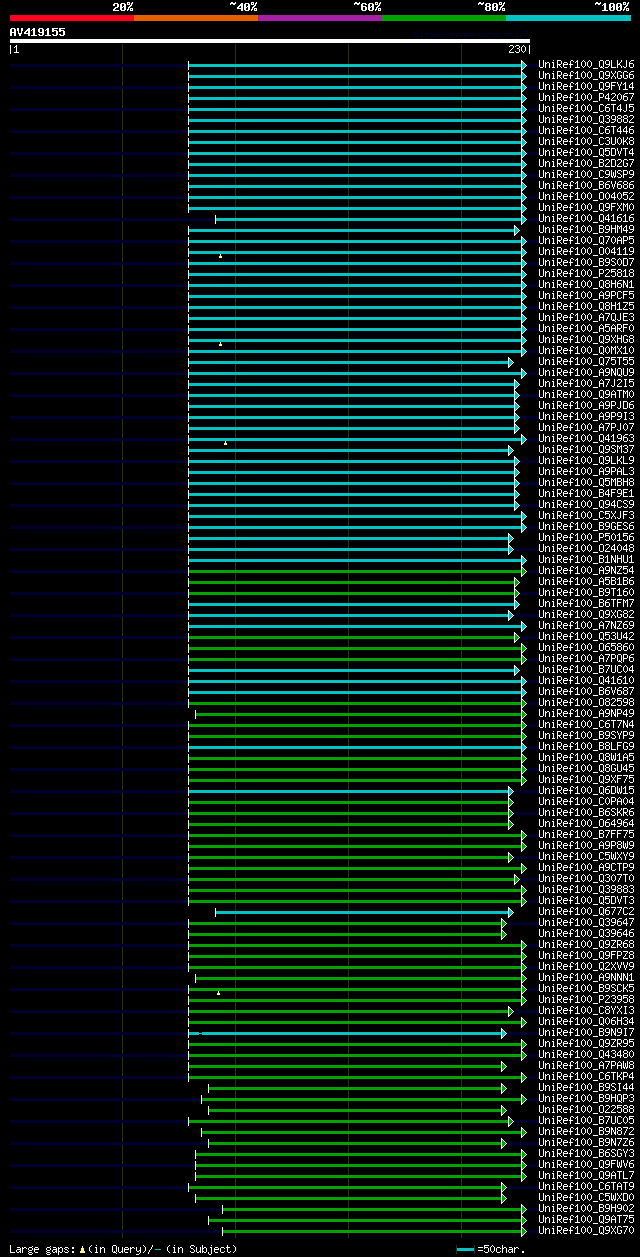The width and height of the screenshot is (640, 1257).
Task: Select label UniRef100_P23958
Action: [x=586, y=1000]
